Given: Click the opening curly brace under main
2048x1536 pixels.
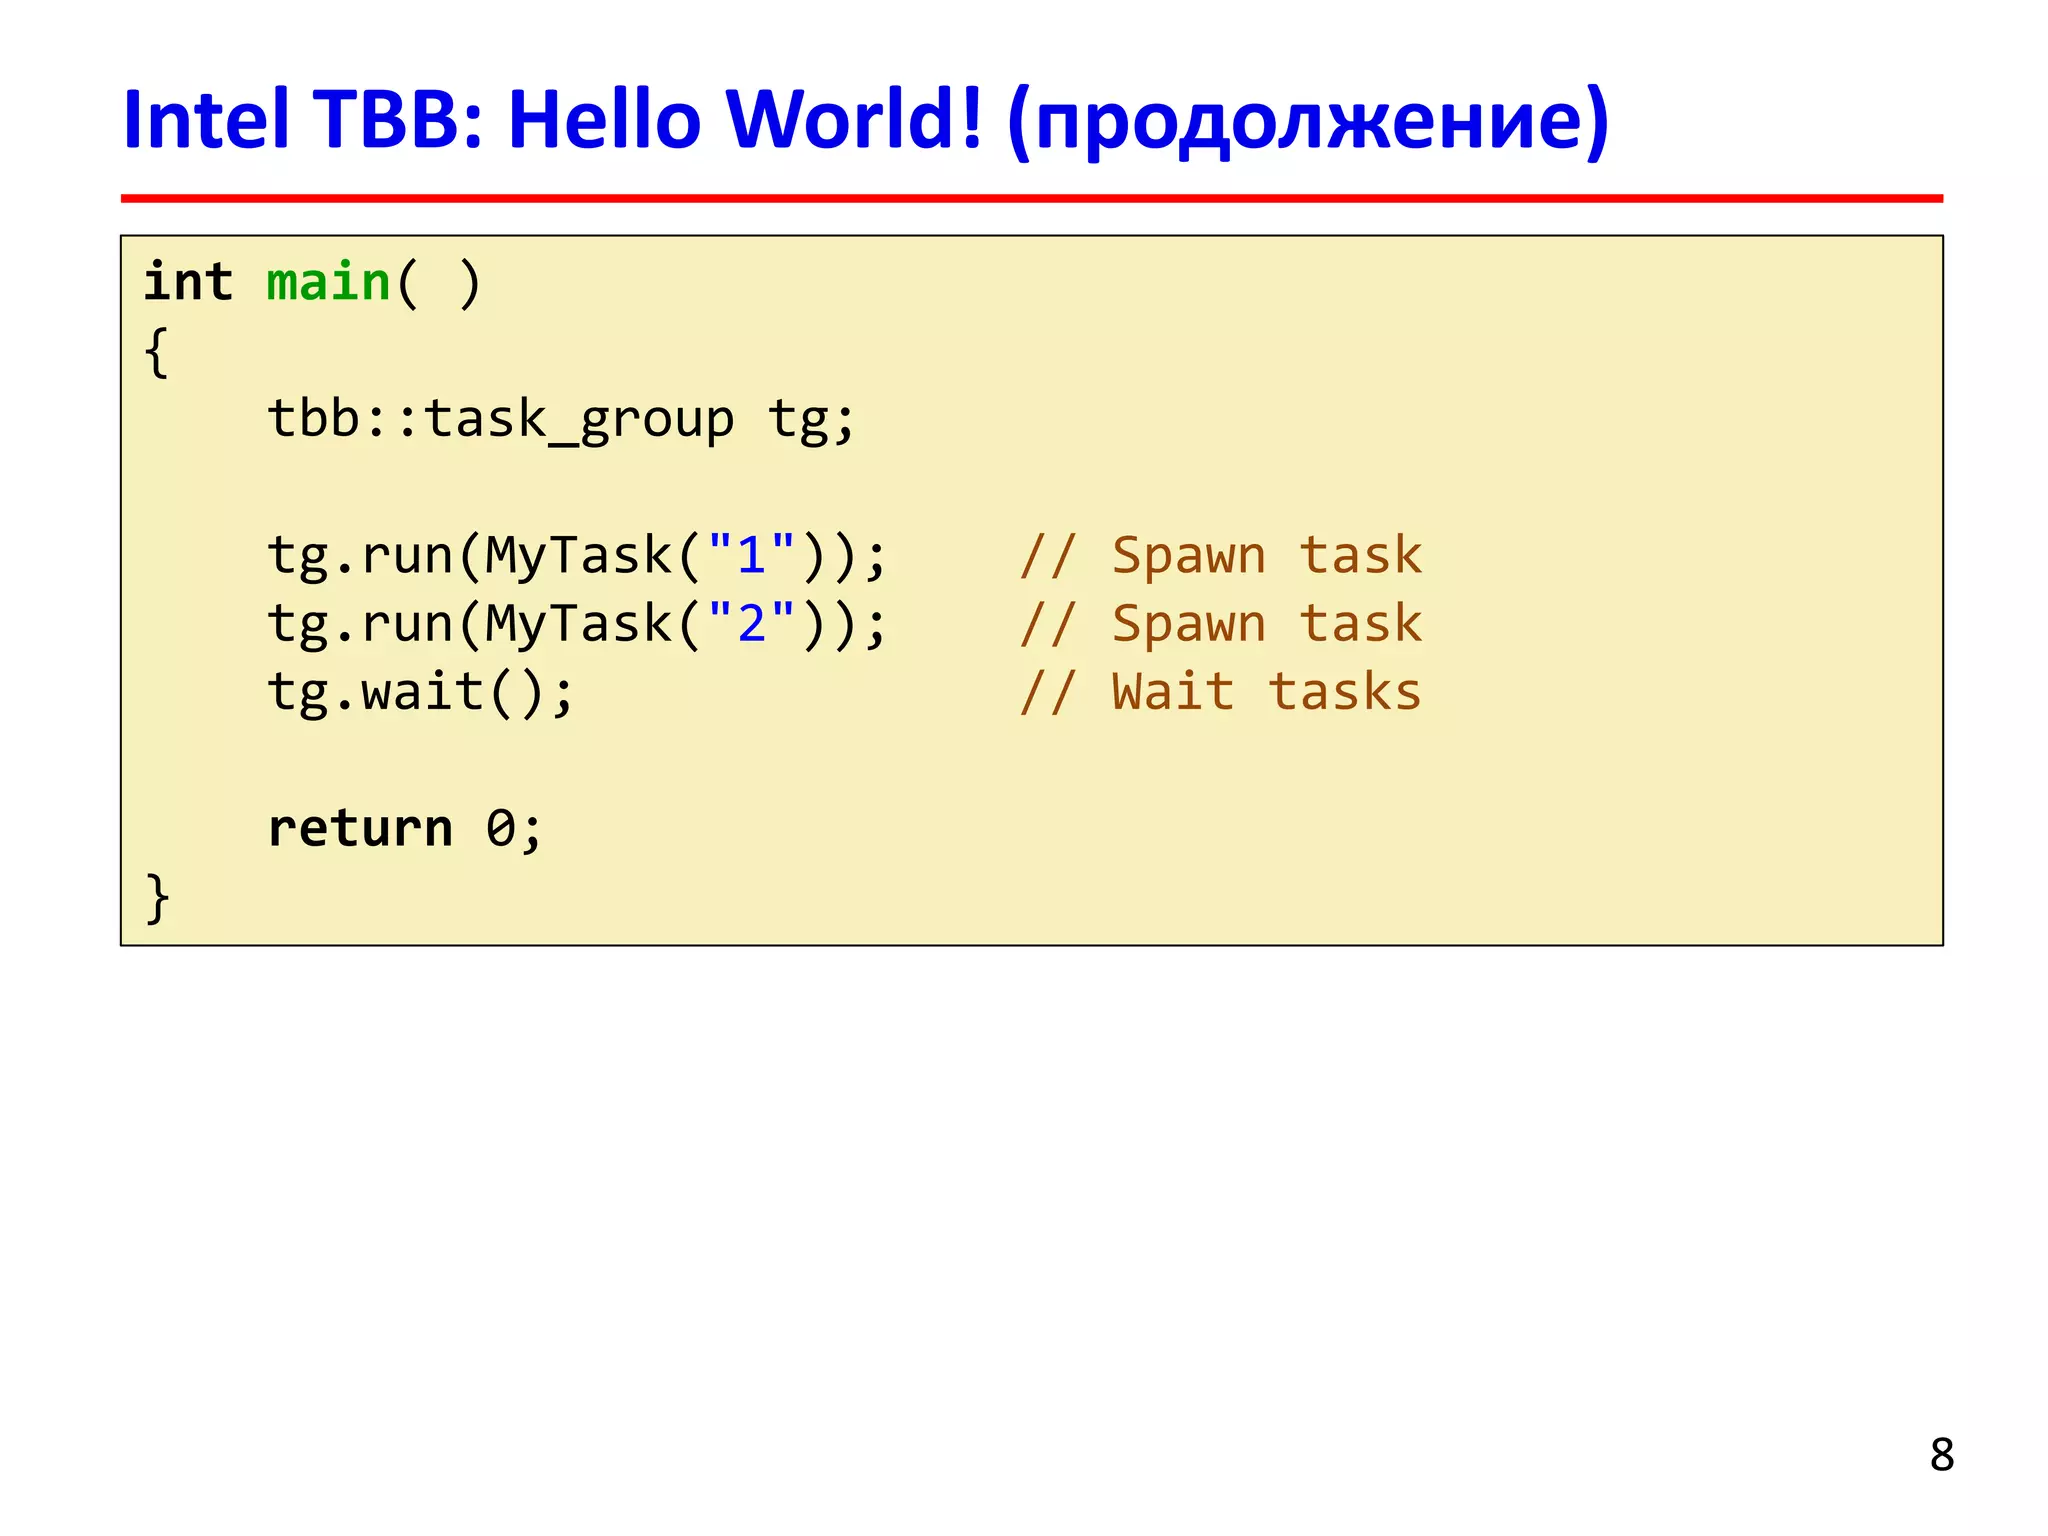Looking at the screenshot, I should coord(157,352).
